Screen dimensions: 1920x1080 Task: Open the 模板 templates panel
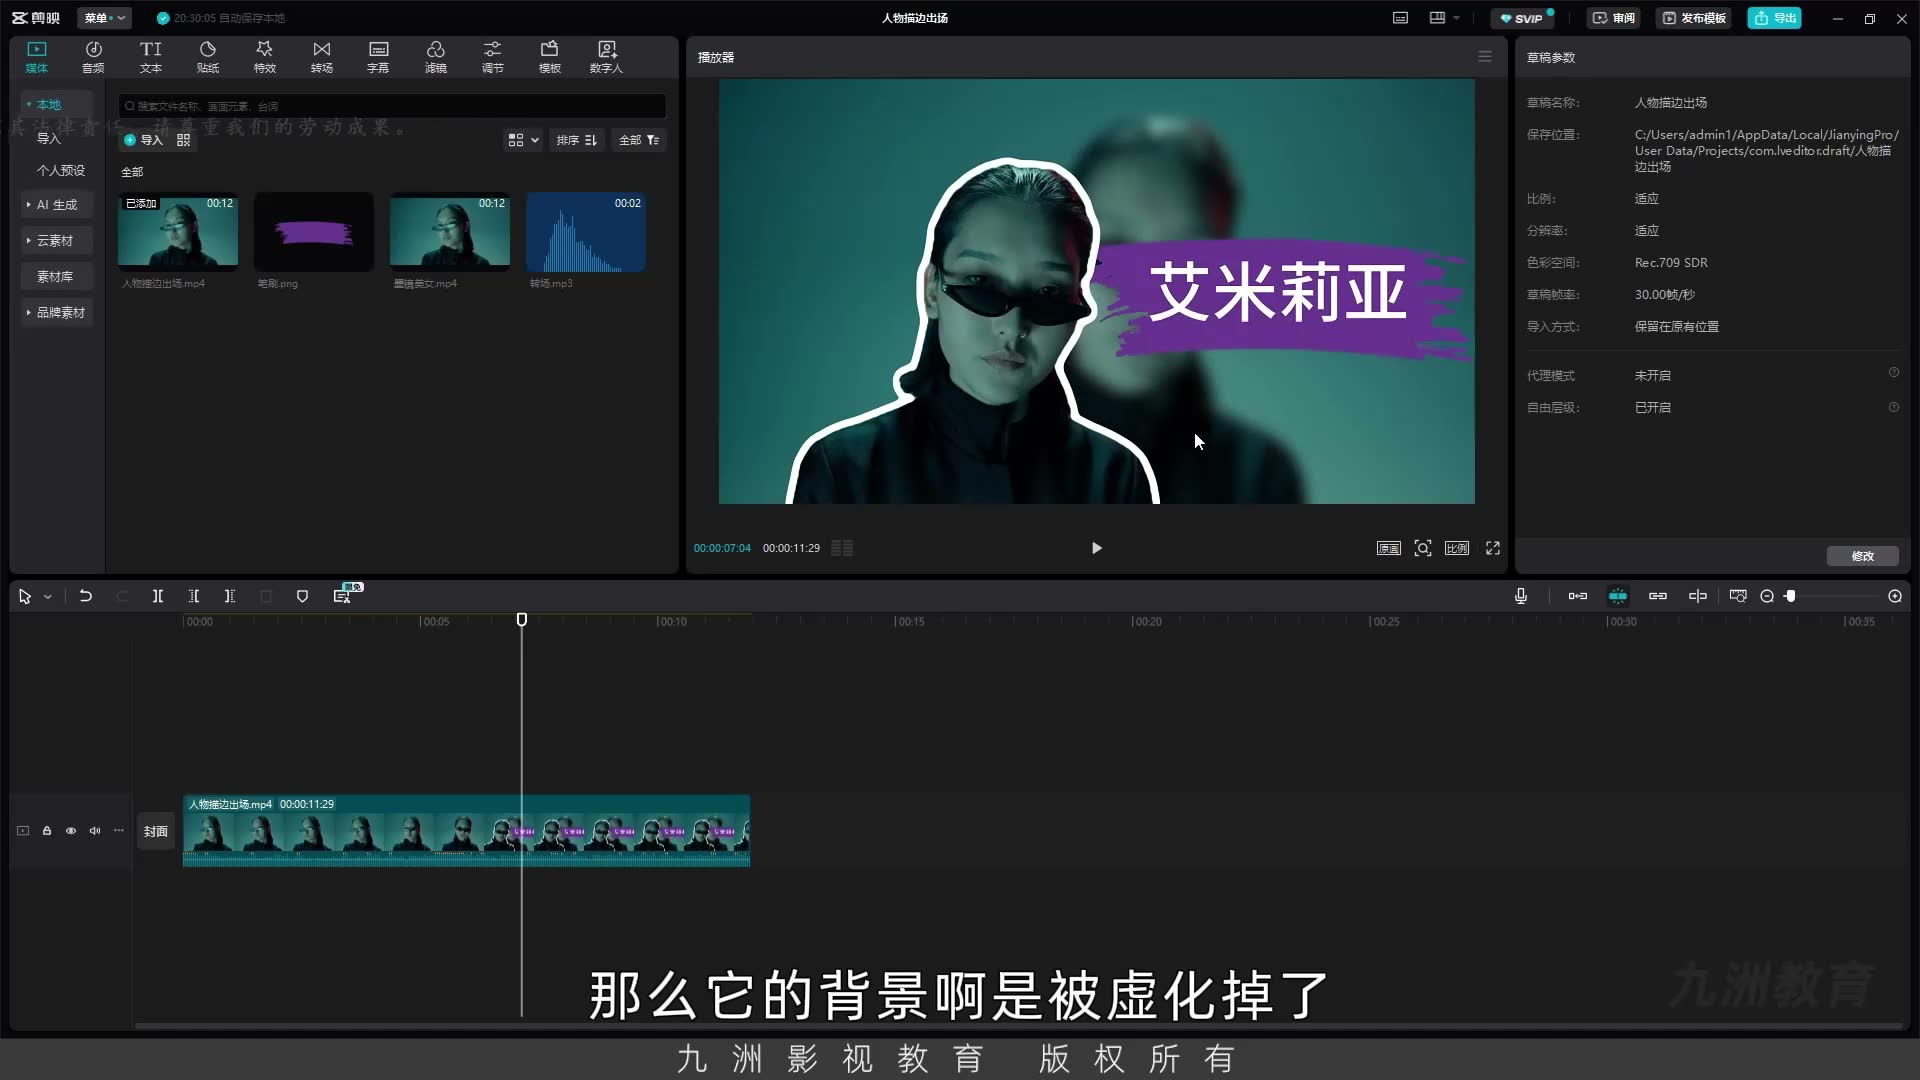(x=550, y=57)
